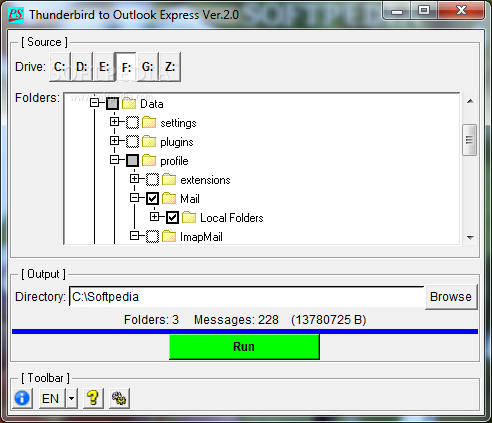Click the Local Folders folder icon
Image resolution: width=492 pixels, height=423 pixels.
tap(189, 218)
